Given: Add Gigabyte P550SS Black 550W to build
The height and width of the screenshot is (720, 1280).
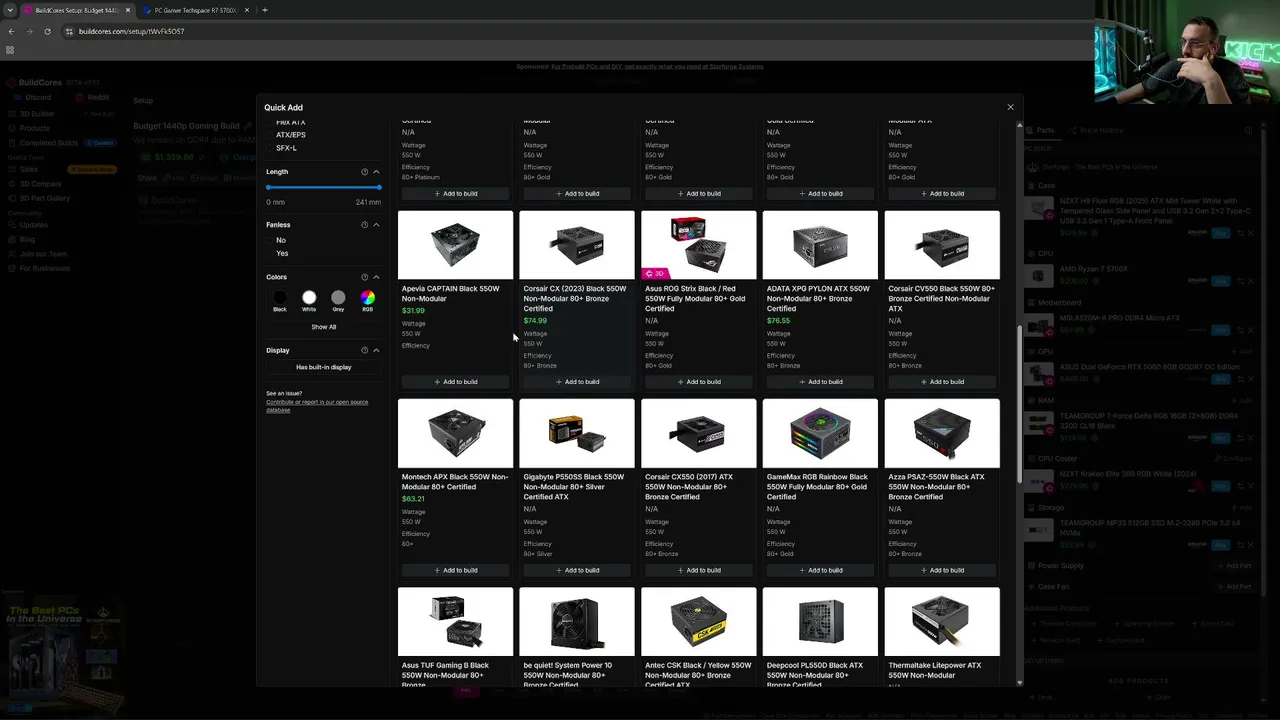Looking at the screenshot, I should tap(577, 570).
